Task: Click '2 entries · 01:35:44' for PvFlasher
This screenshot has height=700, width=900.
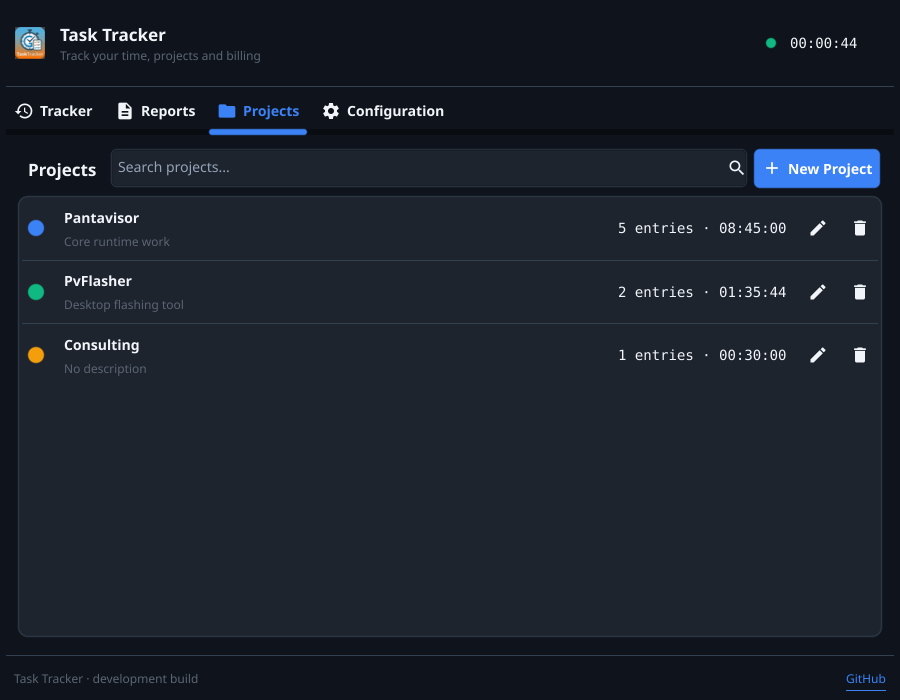Action: [x=702, y=292]
